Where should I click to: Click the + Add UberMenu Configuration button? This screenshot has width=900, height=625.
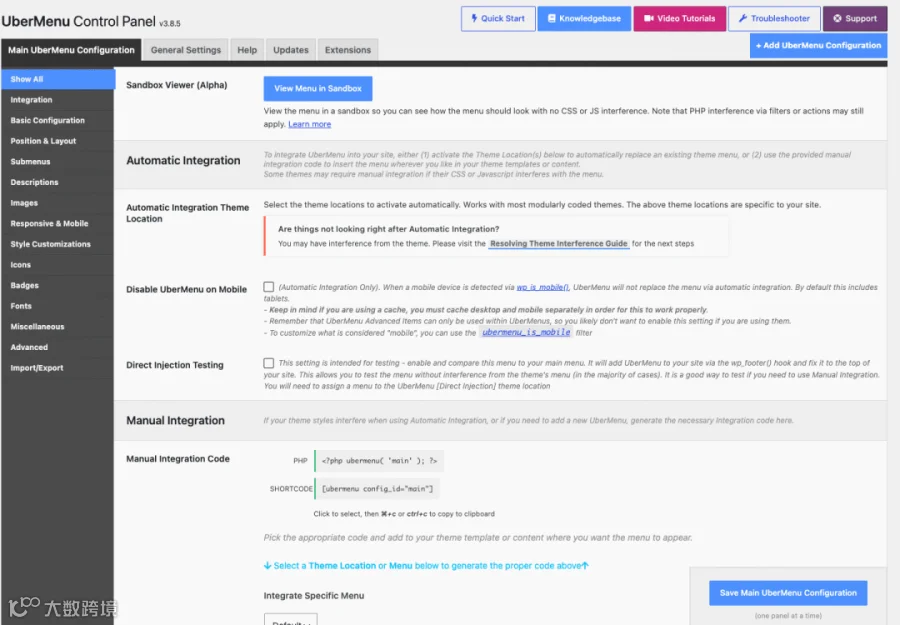coord(818,45)
